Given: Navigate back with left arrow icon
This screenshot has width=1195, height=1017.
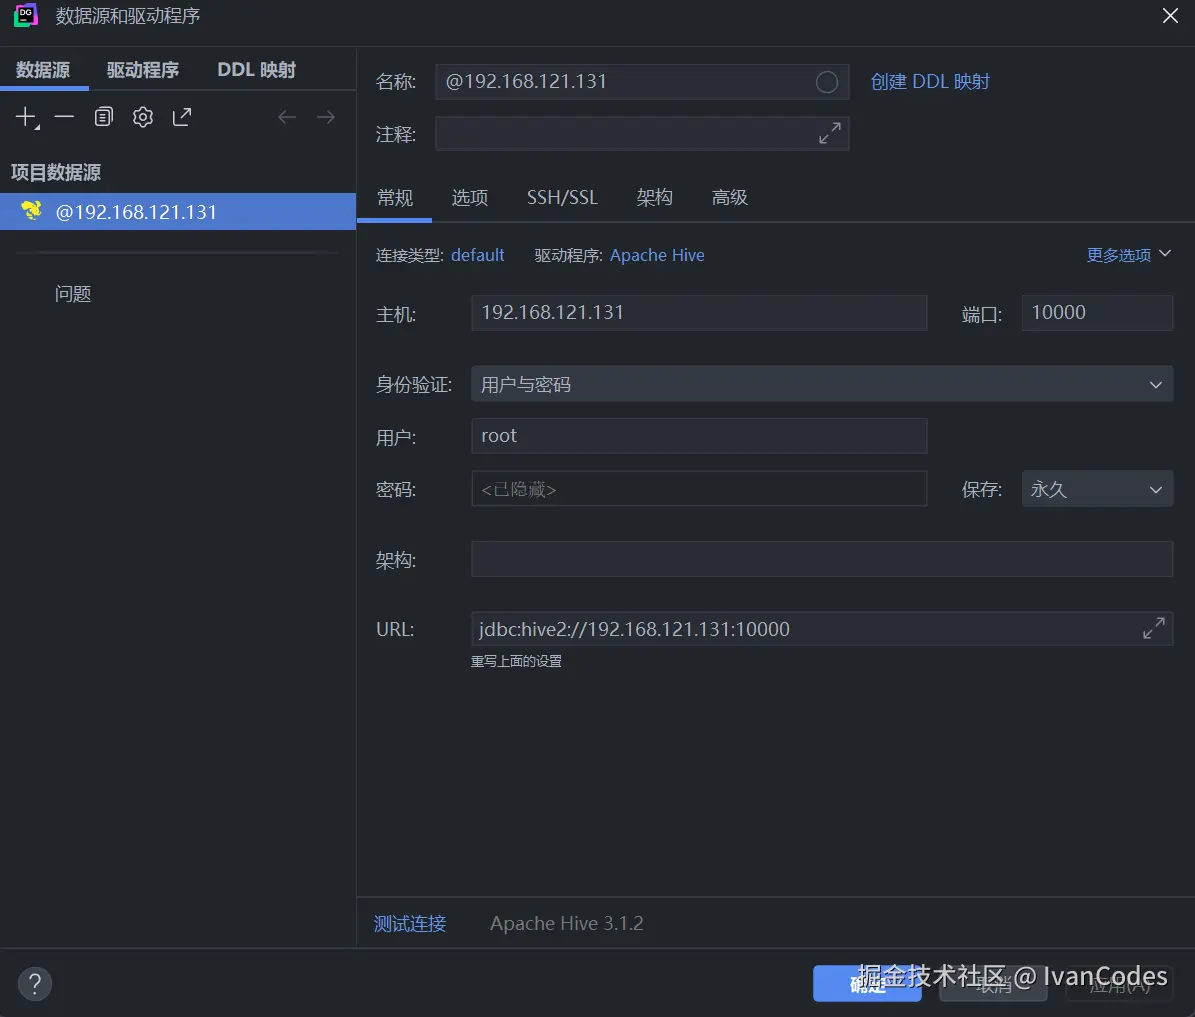Looking at the screenshot, I should pos(287,117).
